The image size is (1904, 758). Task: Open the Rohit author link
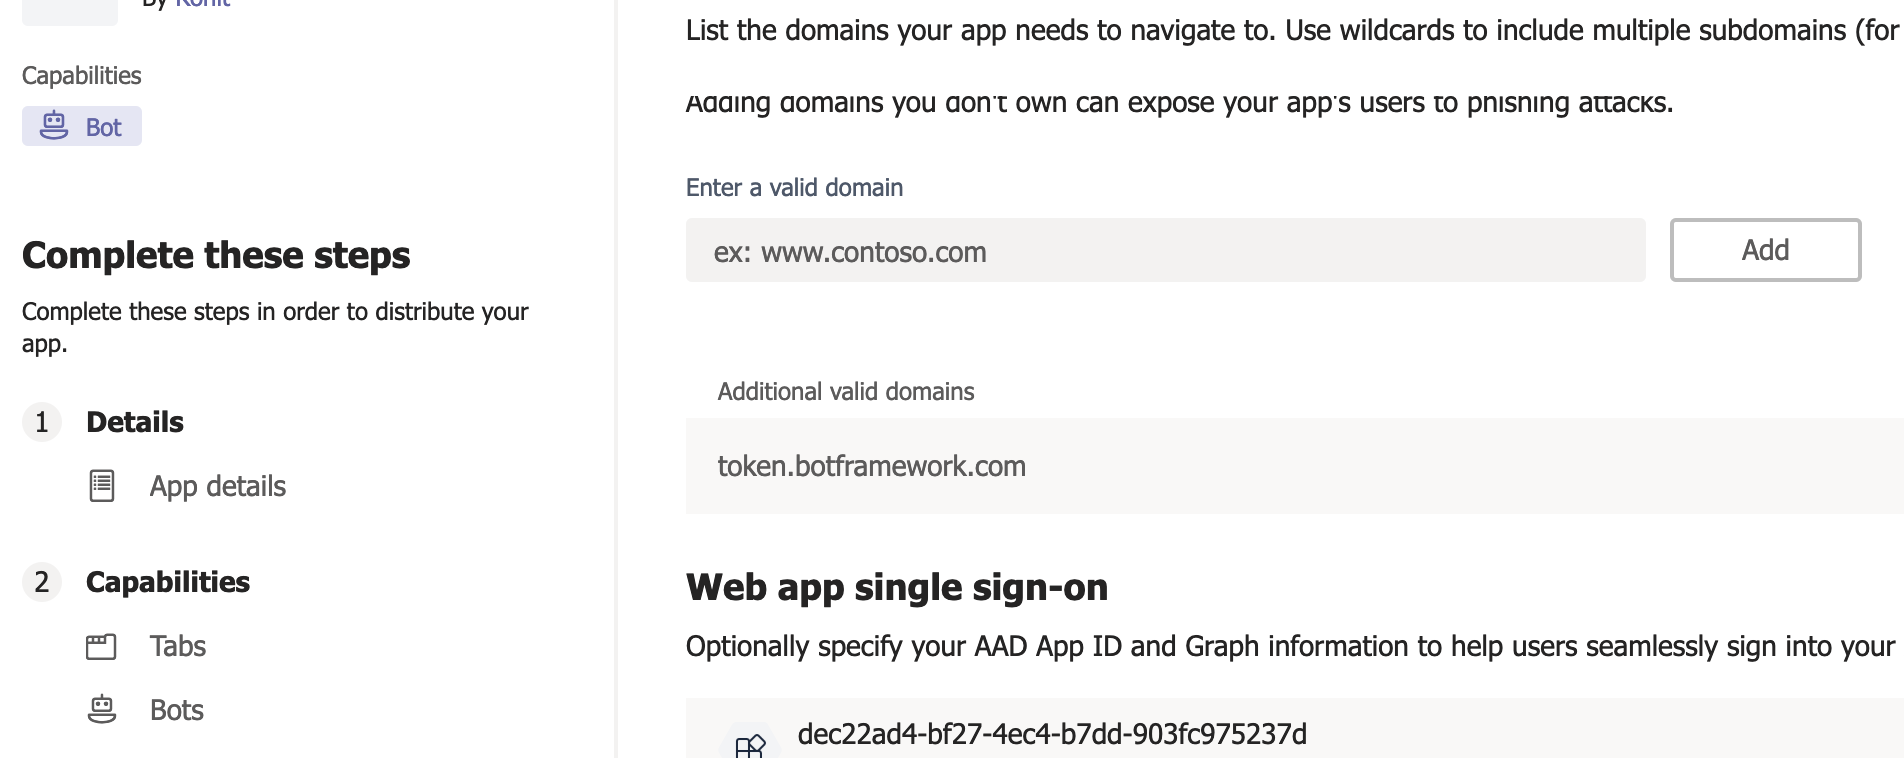pyautogui.click(x=202, y=4)
